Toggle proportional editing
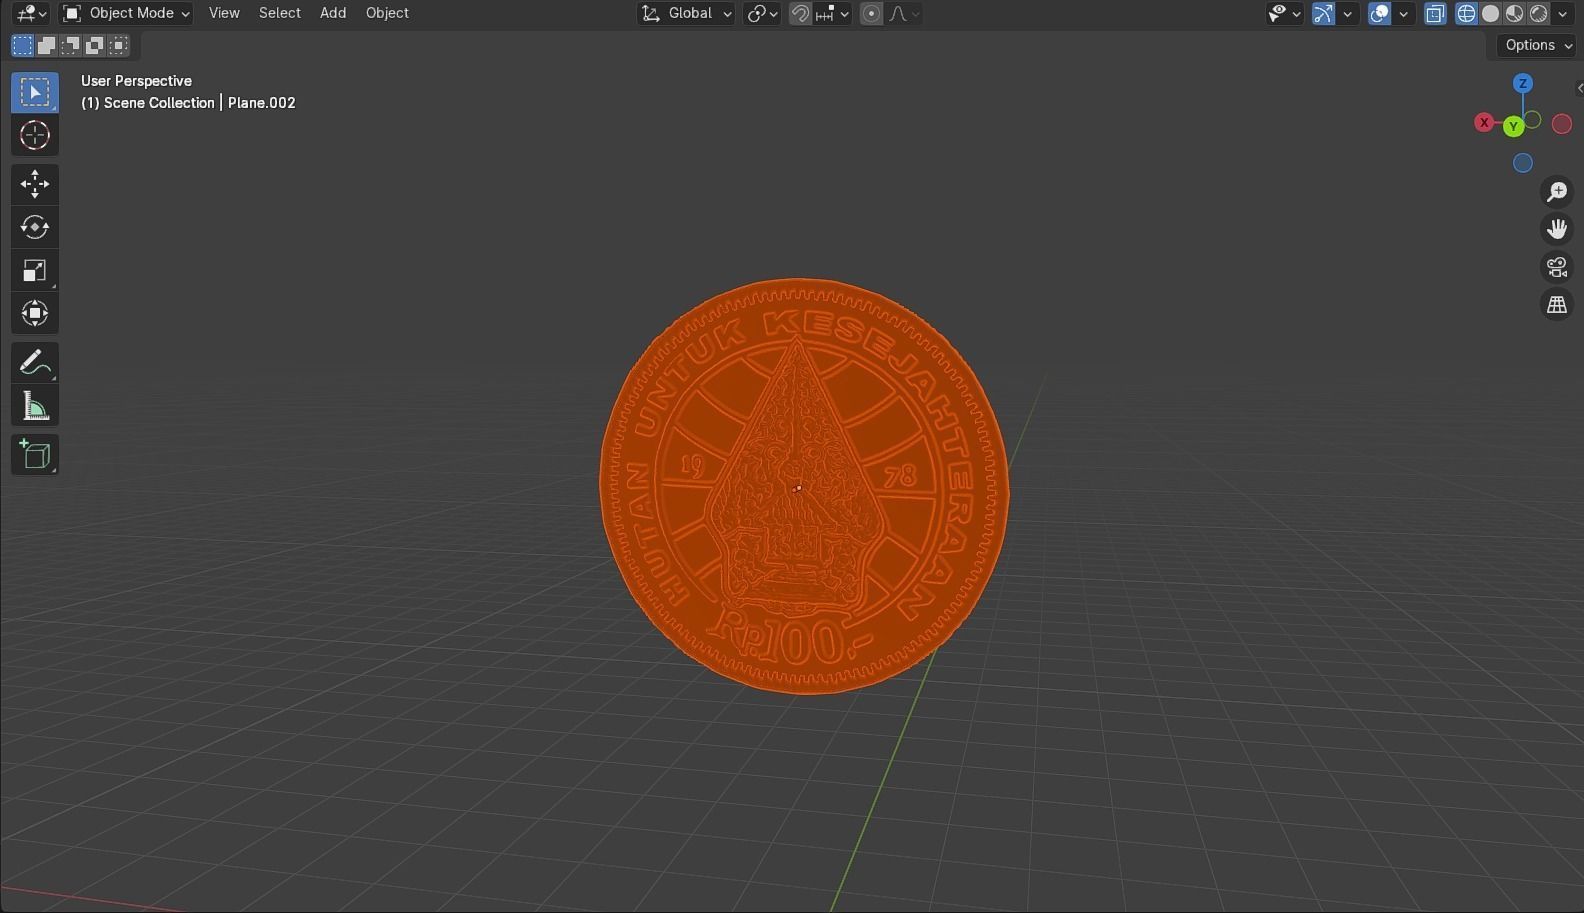This screenshot has height=913, width=1584. [871, 13]
